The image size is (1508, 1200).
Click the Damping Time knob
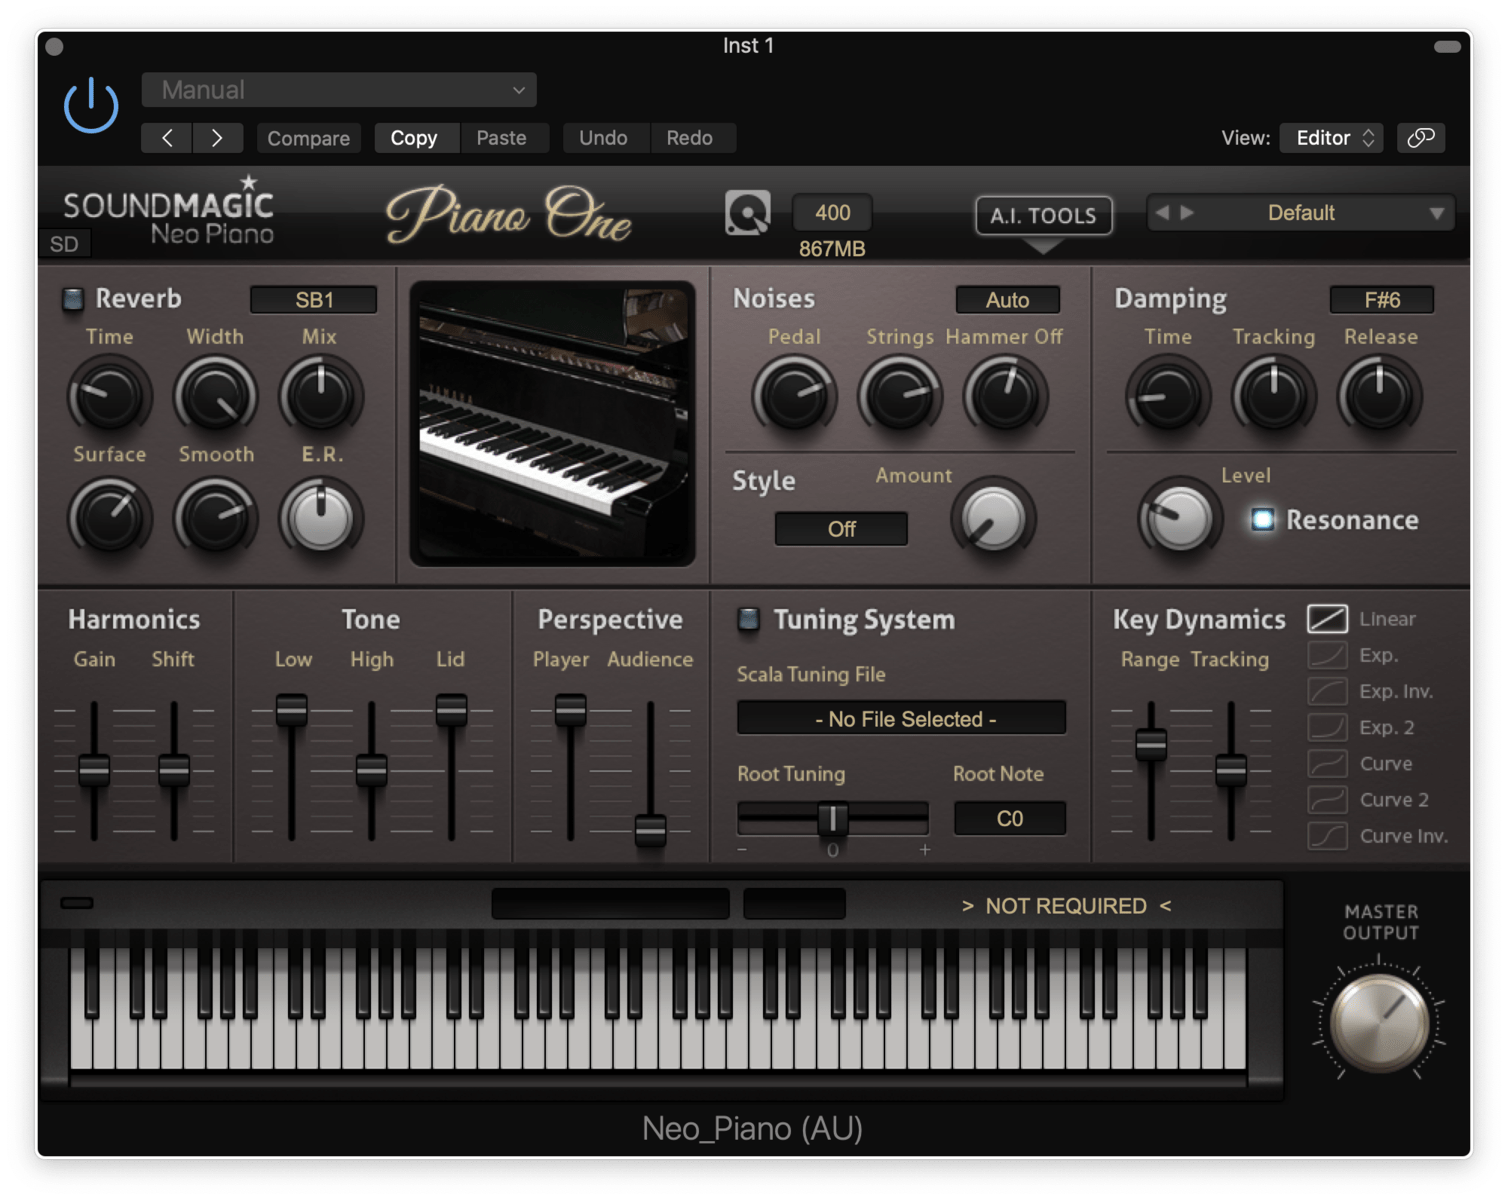[1168, 396]
